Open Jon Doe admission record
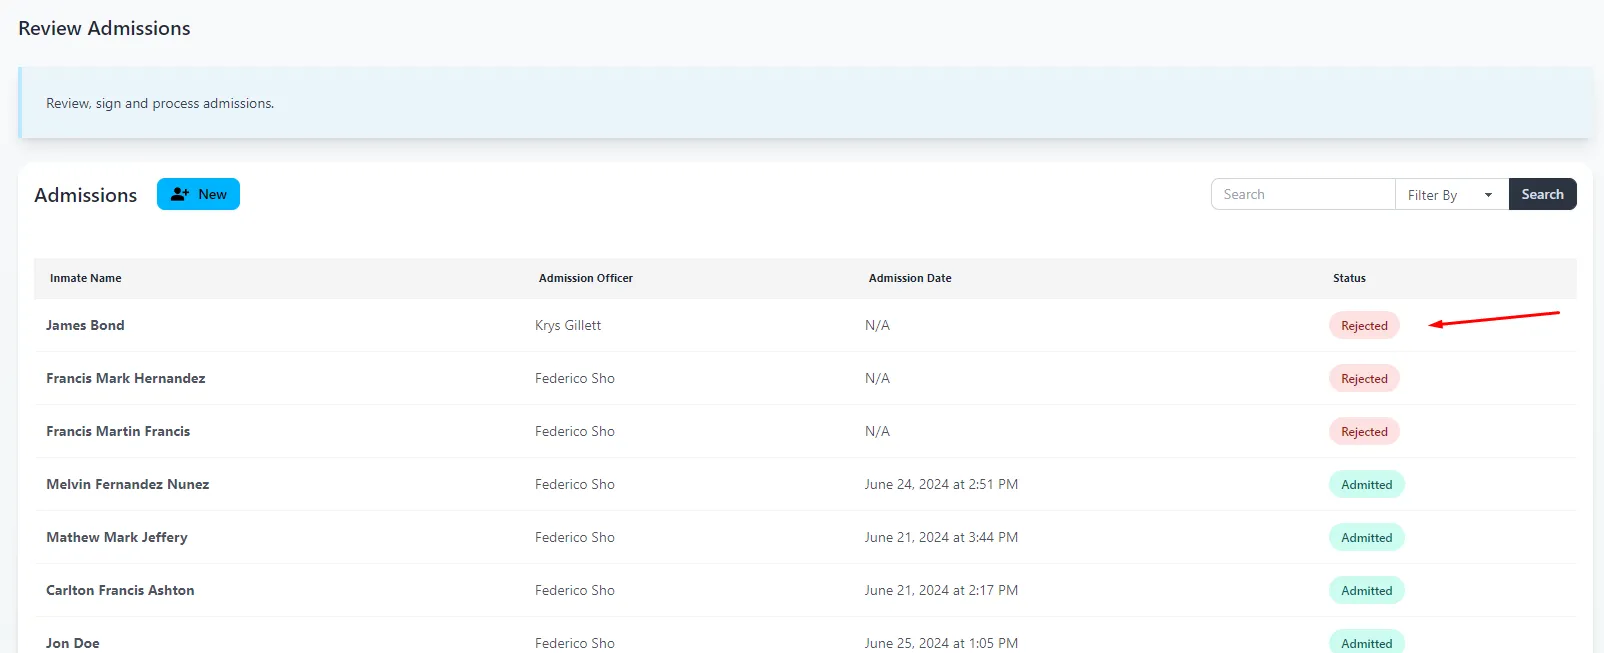The height and width of the screenshot is (653, 1604). pyautogui.click(x=73, y=642)
